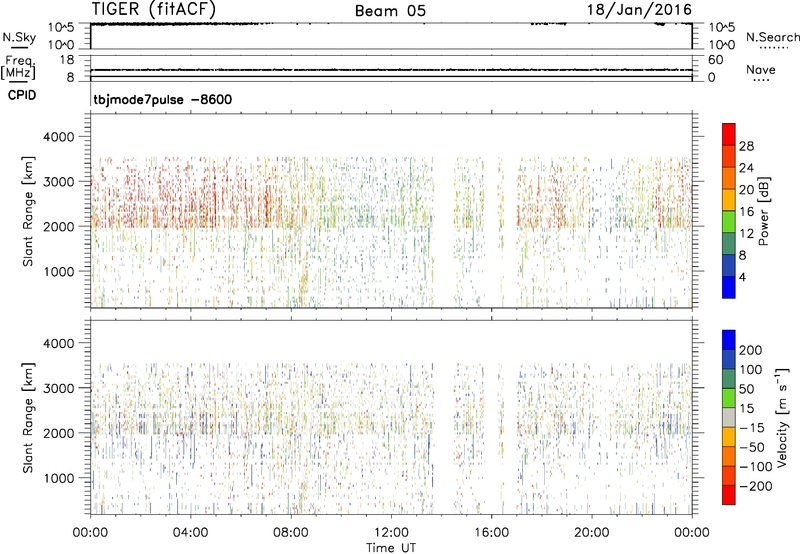Click the 3000 tick on power panel
Viewport: 800px width, 554px height.
coord(58,182)
